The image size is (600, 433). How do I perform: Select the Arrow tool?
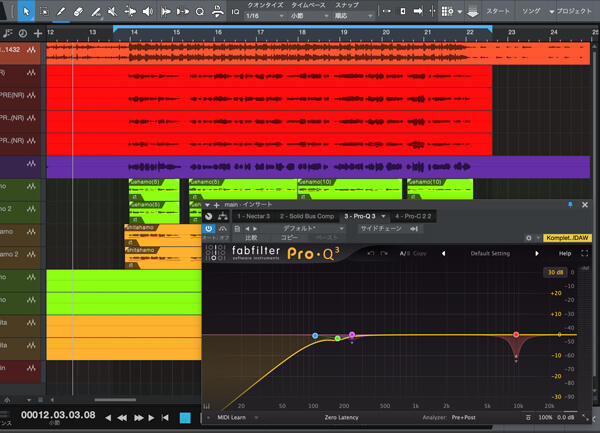point(26,11)
